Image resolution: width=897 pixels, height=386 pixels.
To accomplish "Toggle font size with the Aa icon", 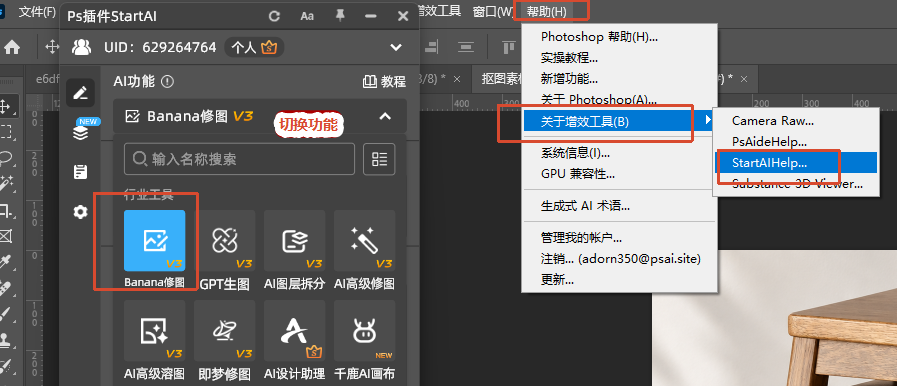I will click(x=307, y=16).
